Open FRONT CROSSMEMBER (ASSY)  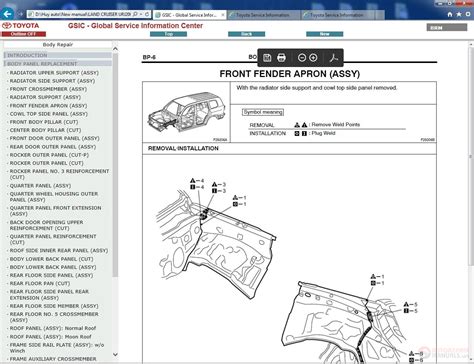click(x=48, y=89)
